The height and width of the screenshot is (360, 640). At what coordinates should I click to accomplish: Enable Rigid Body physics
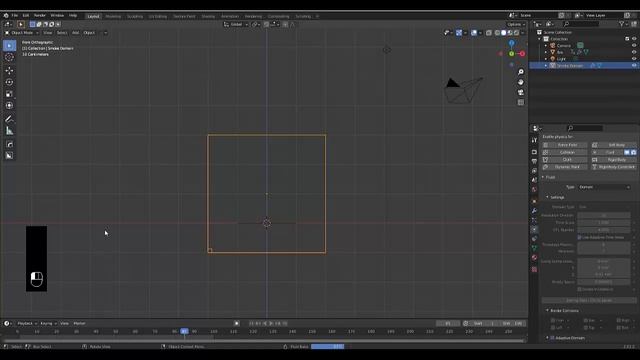point(613,160)
